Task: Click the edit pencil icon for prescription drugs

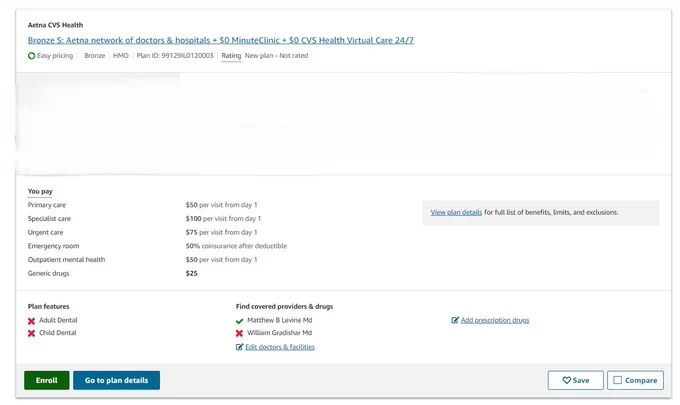Action: [x=454, y=320]
